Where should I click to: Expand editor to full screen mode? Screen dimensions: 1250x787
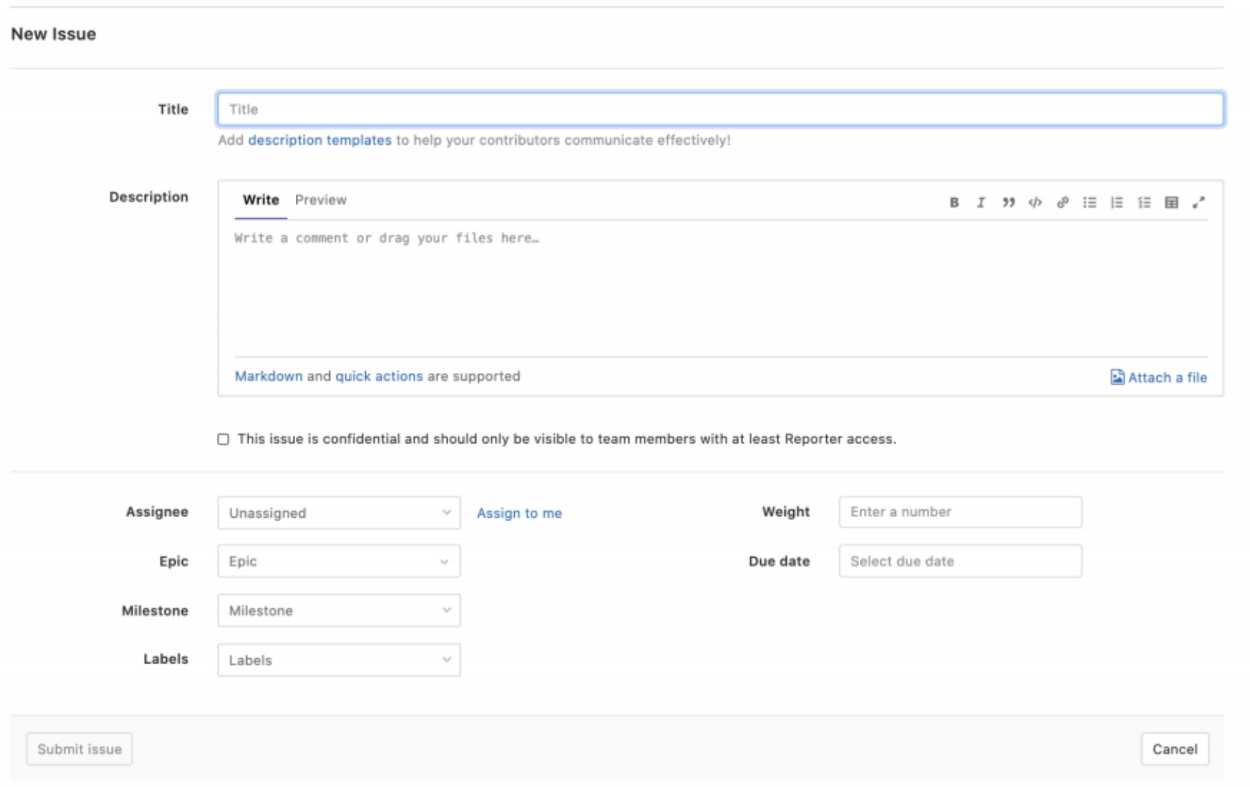click(1199, 202)
